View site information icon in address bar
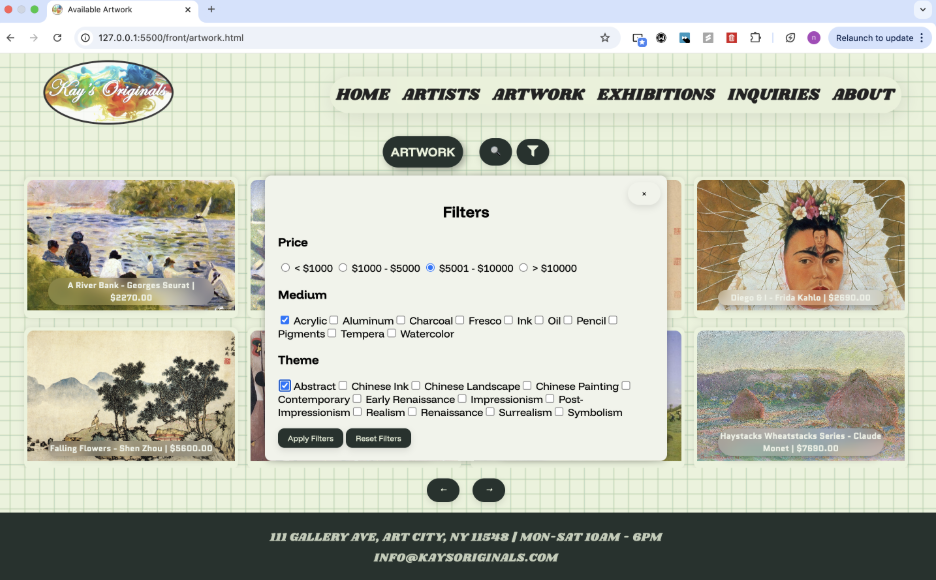This screenshot has width=936, height=580. click(85, 38)
